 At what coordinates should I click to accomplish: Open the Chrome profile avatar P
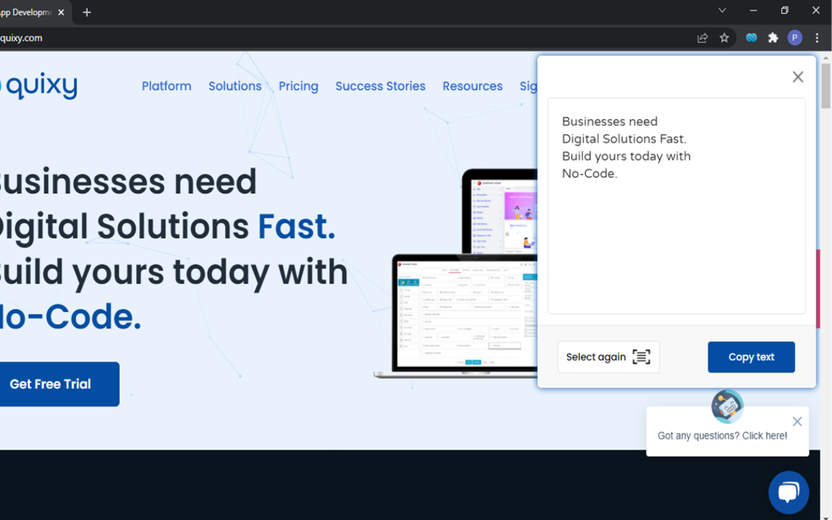[794, 38]
